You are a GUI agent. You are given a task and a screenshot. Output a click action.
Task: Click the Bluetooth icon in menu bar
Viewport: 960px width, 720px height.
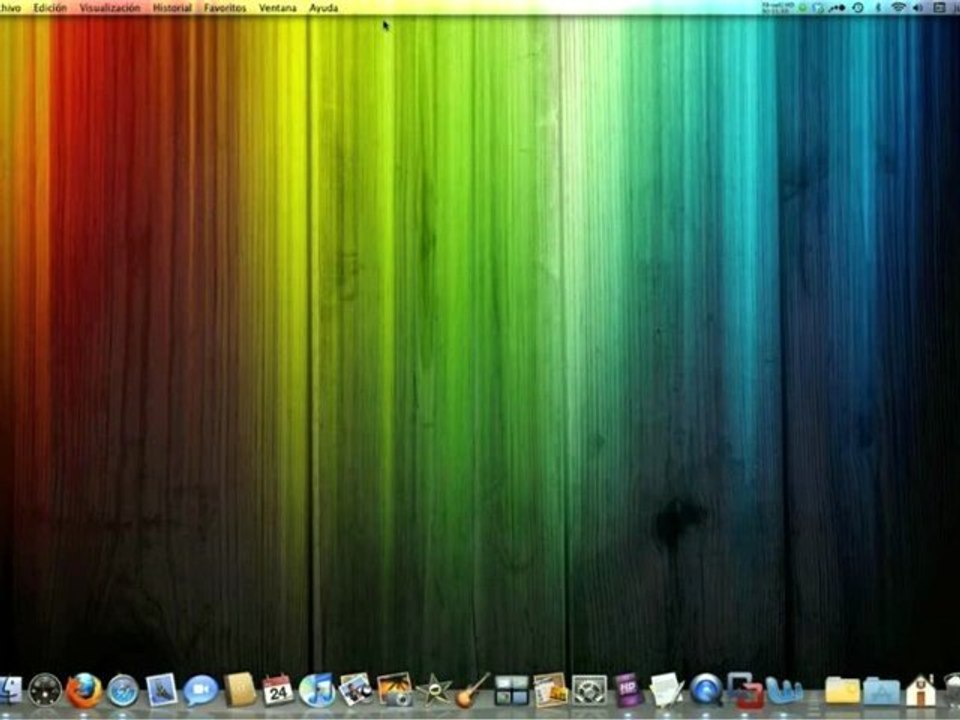coord(877,7)
